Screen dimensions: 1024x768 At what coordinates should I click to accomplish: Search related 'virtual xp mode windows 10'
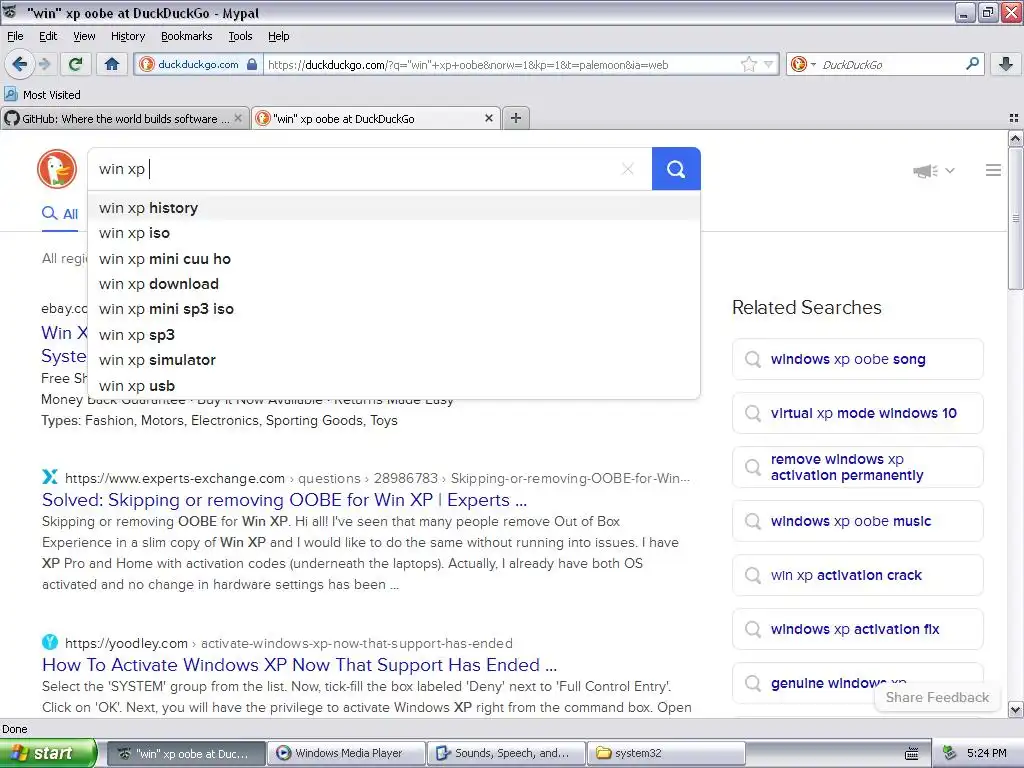click(x=857, y=413)
